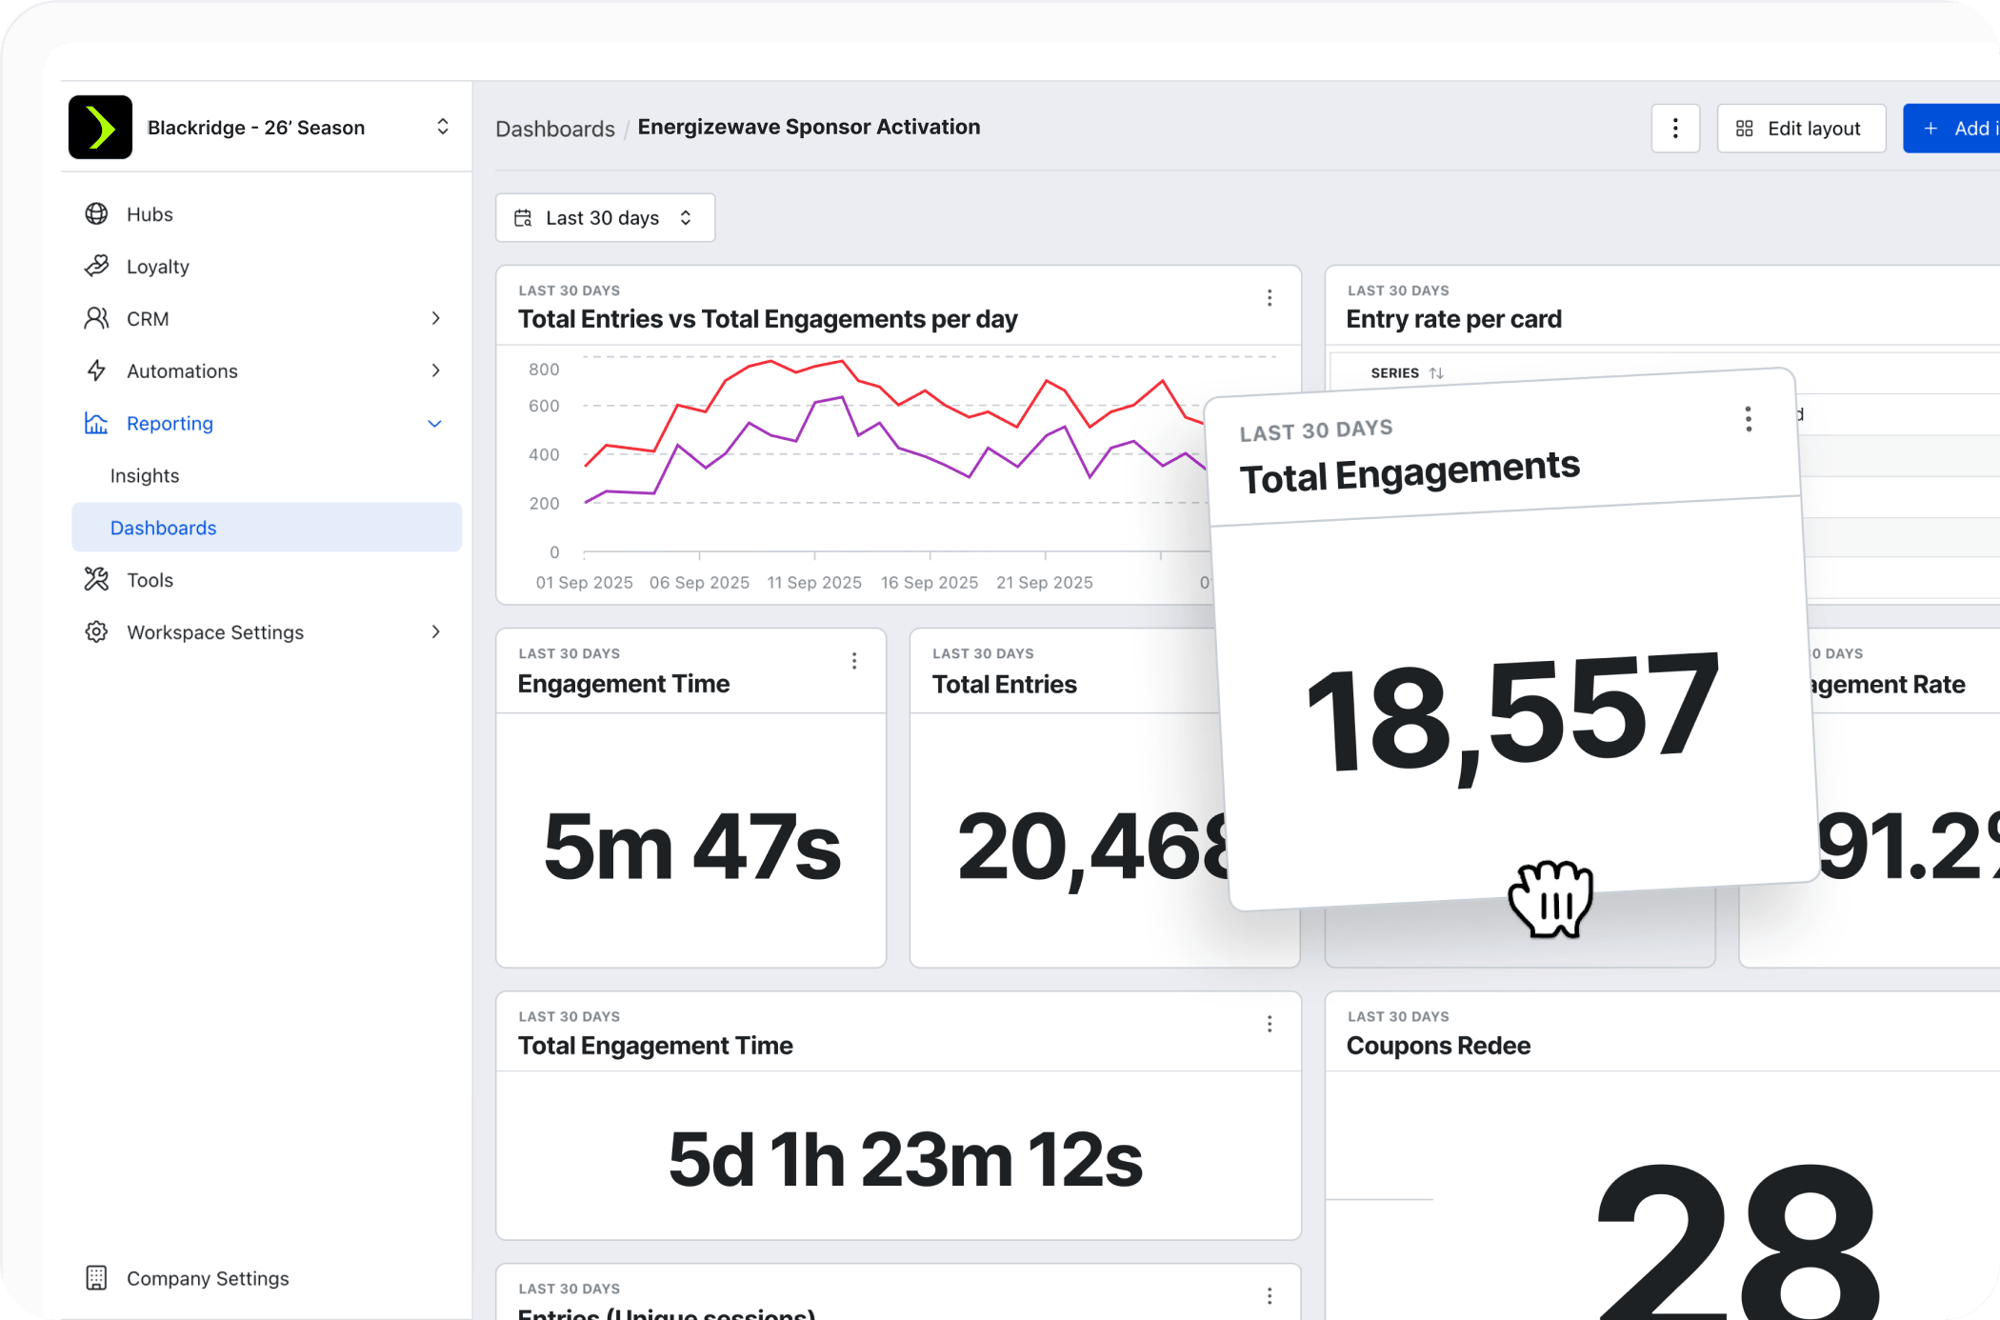Open the Entries (Unique sessions) card menu
This screenshot has width=2000, height=1320.
tap(1269, 1296)
